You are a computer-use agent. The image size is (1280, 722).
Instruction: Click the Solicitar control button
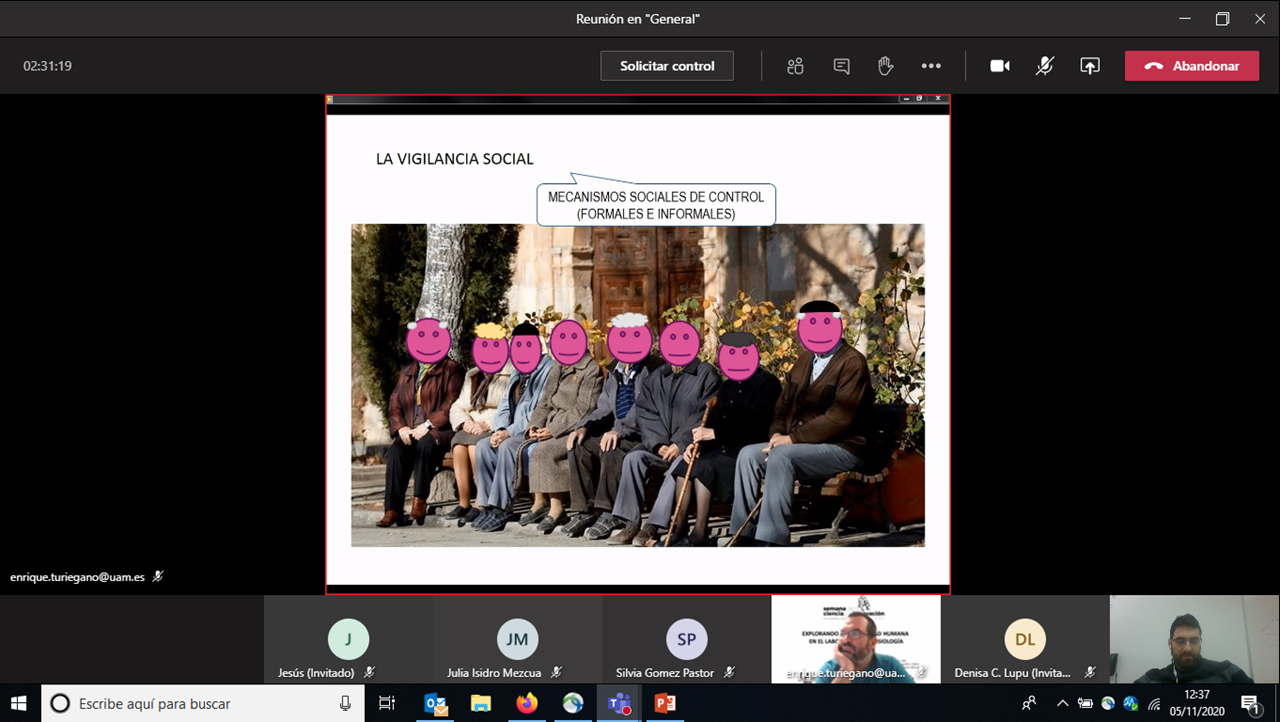click(x=667, y=66)
